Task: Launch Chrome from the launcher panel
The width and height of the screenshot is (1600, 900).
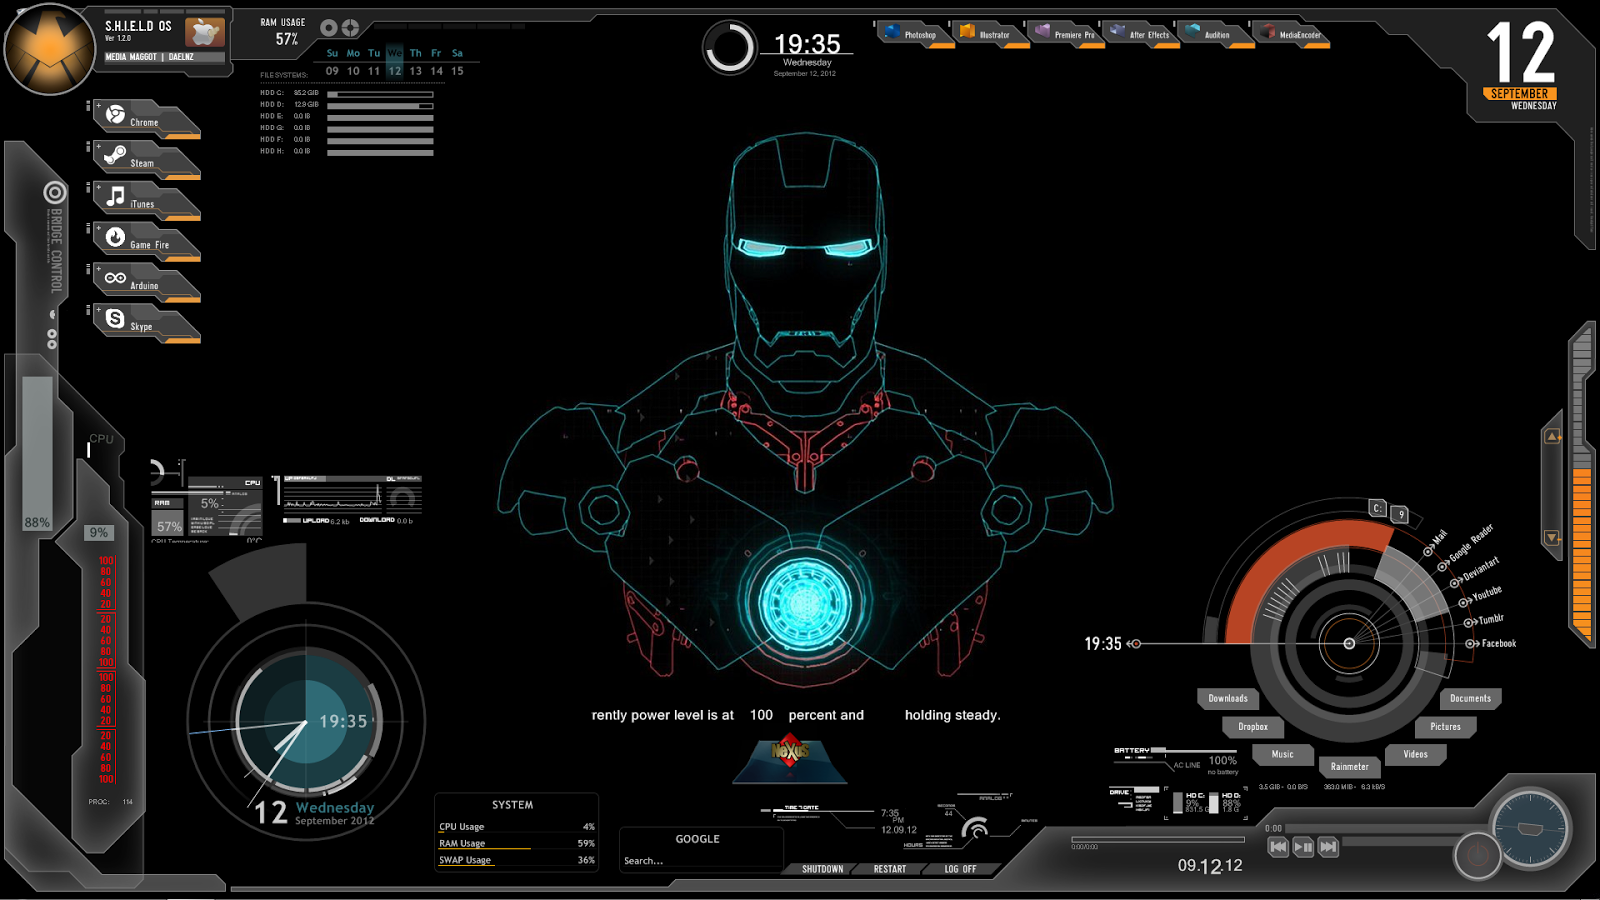Action: pyautogui.click(x=146, y=119)
